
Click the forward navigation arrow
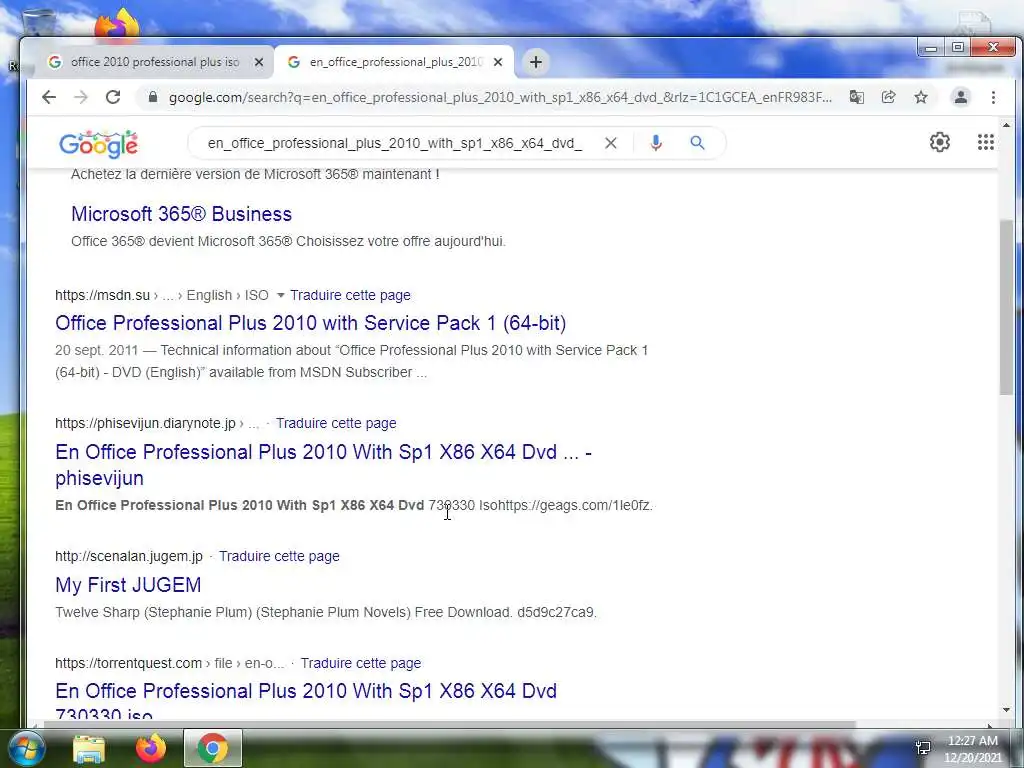(x=81, y=97)
